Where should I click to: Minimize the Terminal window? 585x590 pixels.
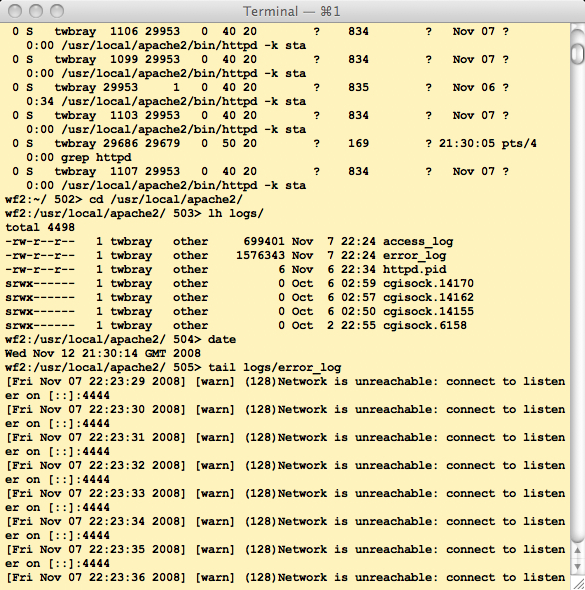36,11
